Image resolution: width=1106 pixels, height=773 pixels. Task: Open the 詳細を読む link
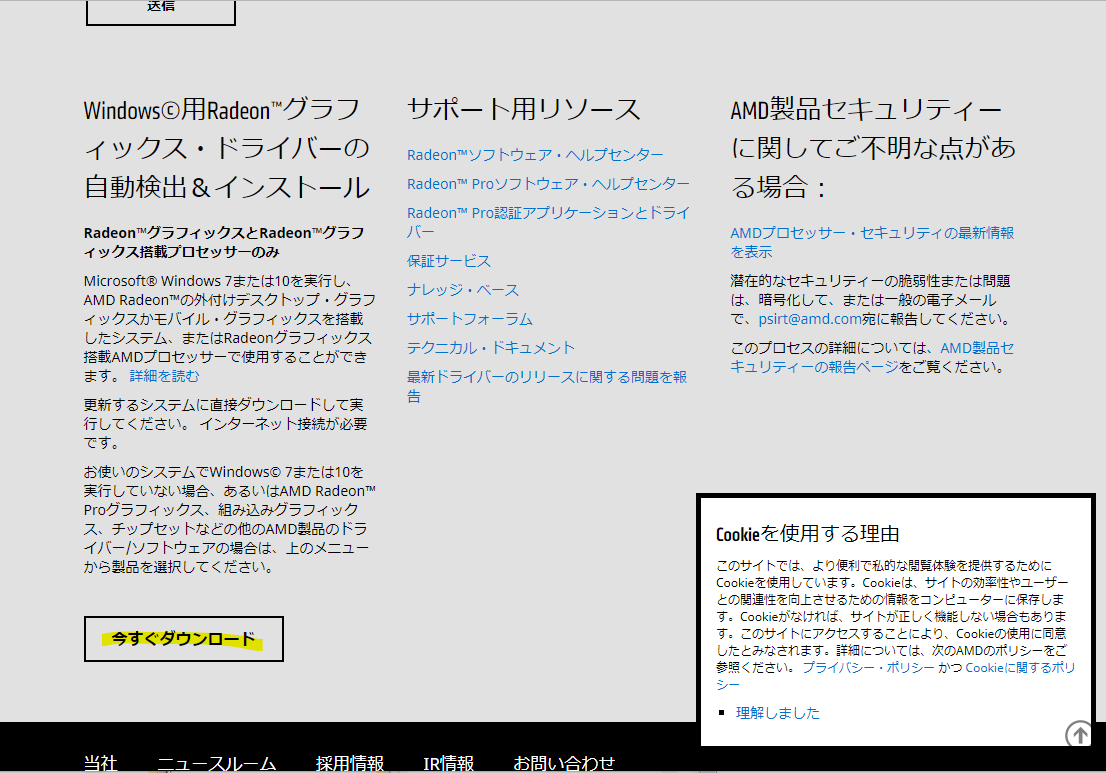click(164, 376)
